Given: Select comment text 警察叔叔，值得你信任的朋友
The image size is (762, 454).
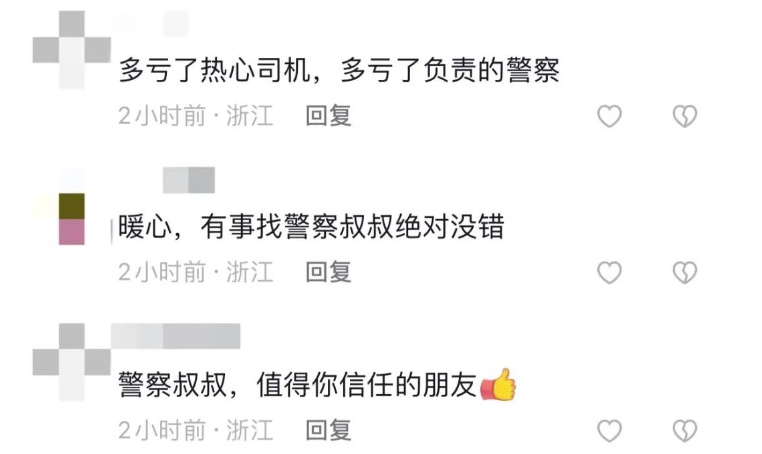Looking at the screenshot, I should click(297, 385).
